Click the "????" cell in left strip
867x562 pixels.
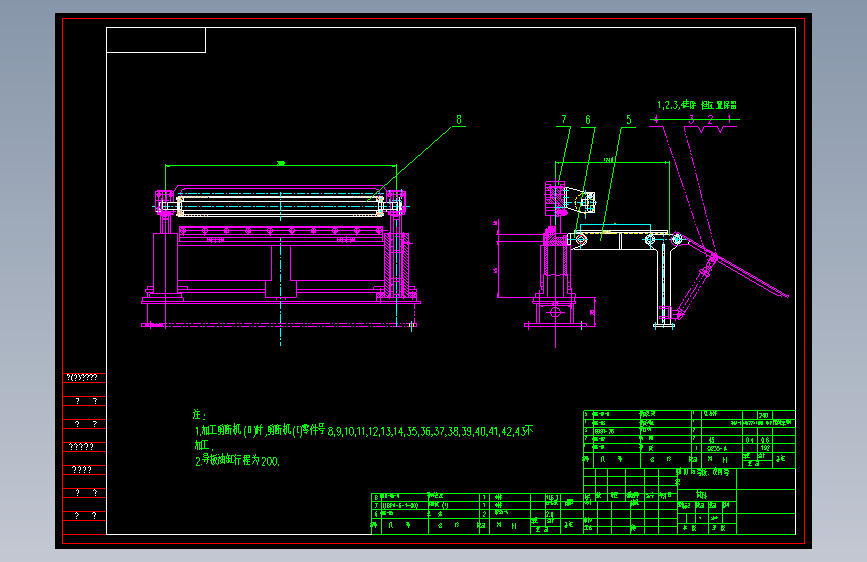(x=82, y=470)
